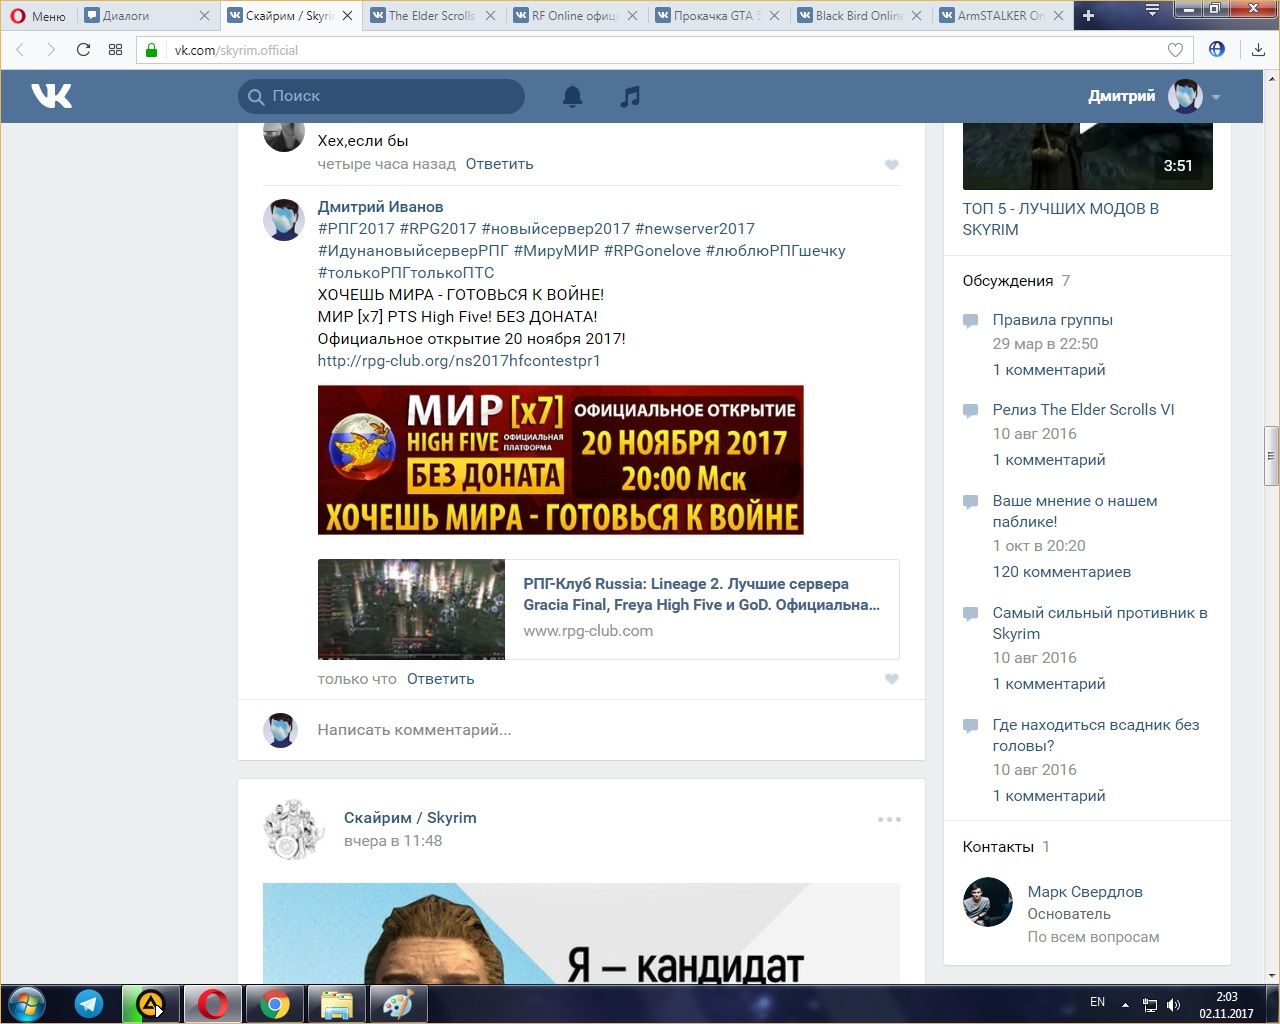Switch to the Black Bird Online tab

pos(858,15)
